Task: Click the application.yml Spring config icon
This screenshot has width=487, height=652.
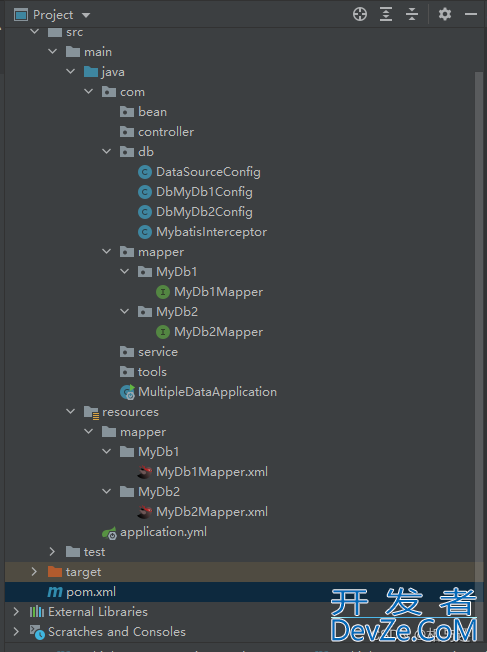Action: [109, 533]
